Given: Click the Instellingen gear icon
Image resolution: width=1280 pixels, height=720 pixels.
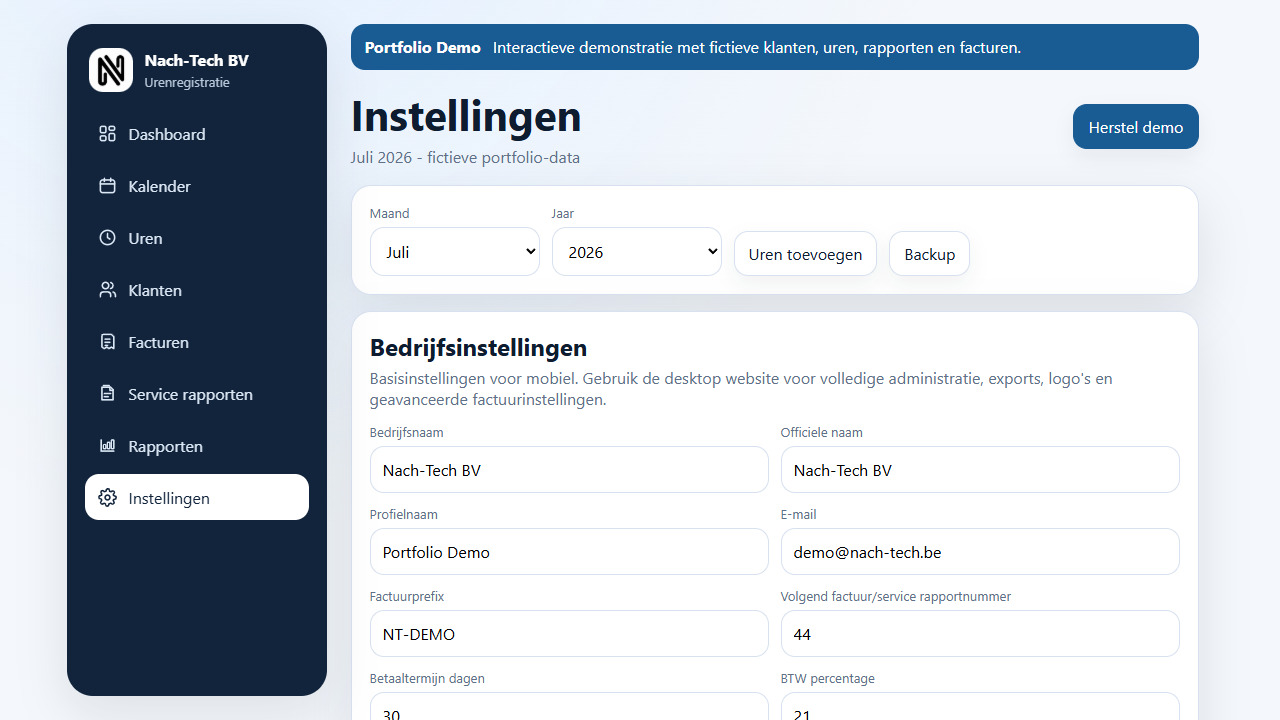Looking at the screenshot, I should pyautogui.click(x=107, y=498).
